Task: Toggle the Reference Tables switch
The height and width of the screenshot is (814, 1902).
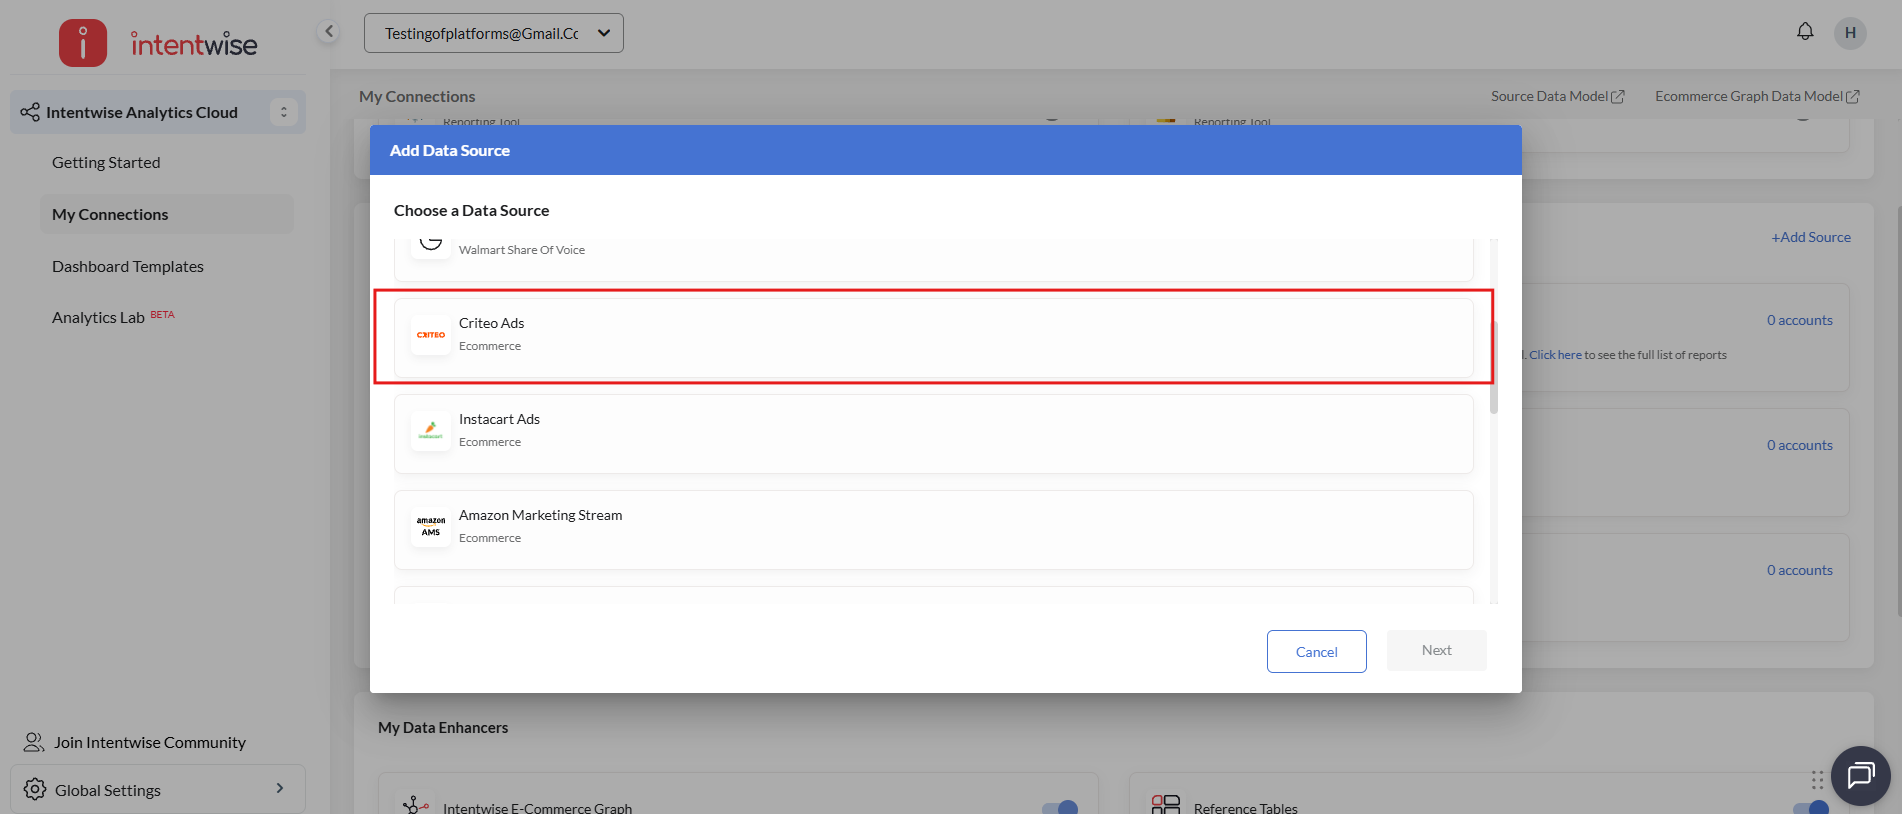Action: (x=1810, y=807)
